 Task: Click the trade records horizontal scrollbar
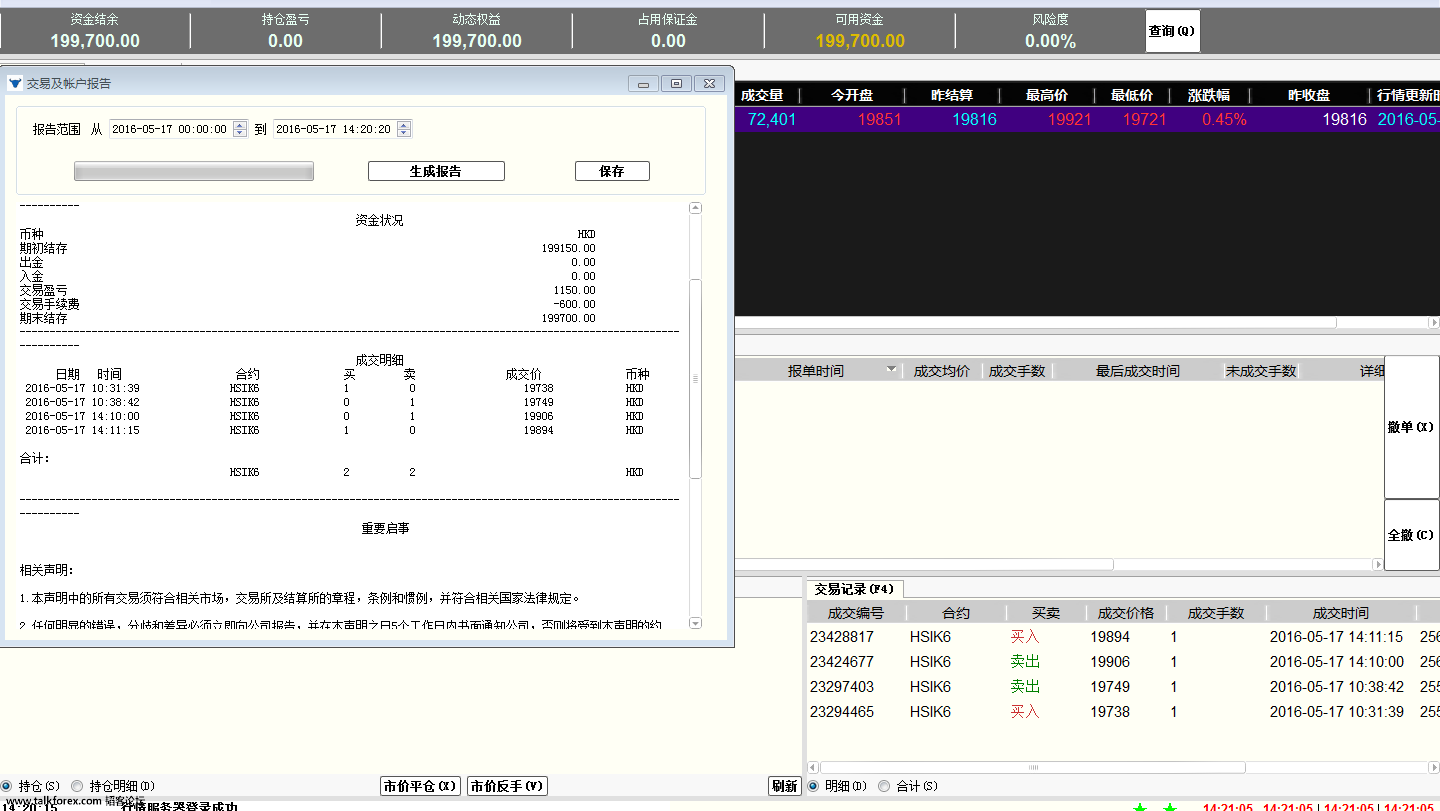point(1033,768)
